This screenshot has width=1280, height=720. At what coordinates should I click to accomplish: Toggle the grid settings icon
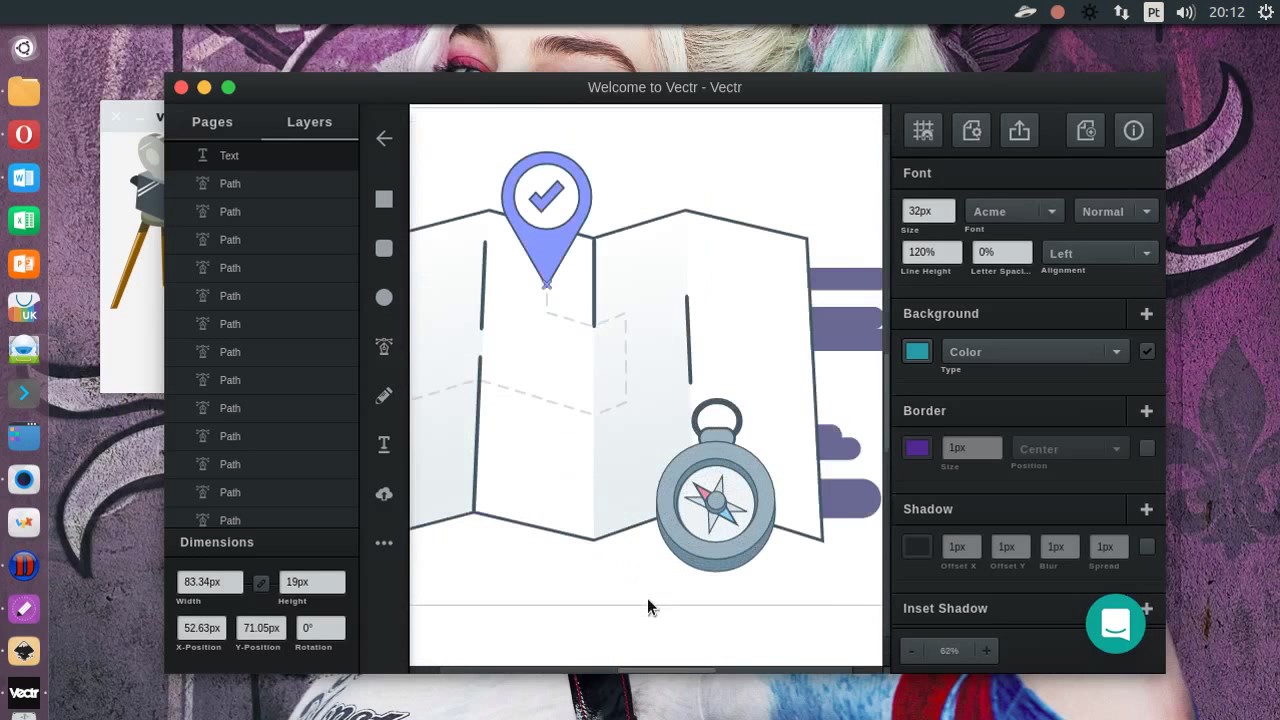point(923,130)
